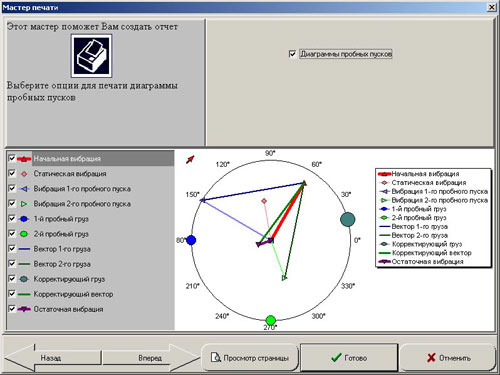The image size is (500, 375).
Task: Toggle the Корректирующий груз checkbox
Action: click(12, 279)
